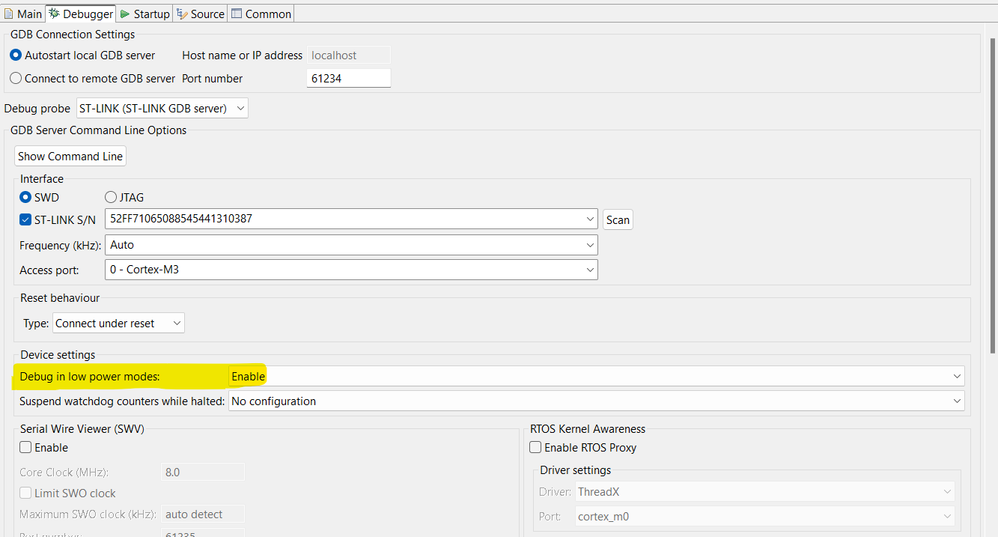
Task: Tick the Enable RTOS Proxy checkbox
Action: click(x=535, y=448)
